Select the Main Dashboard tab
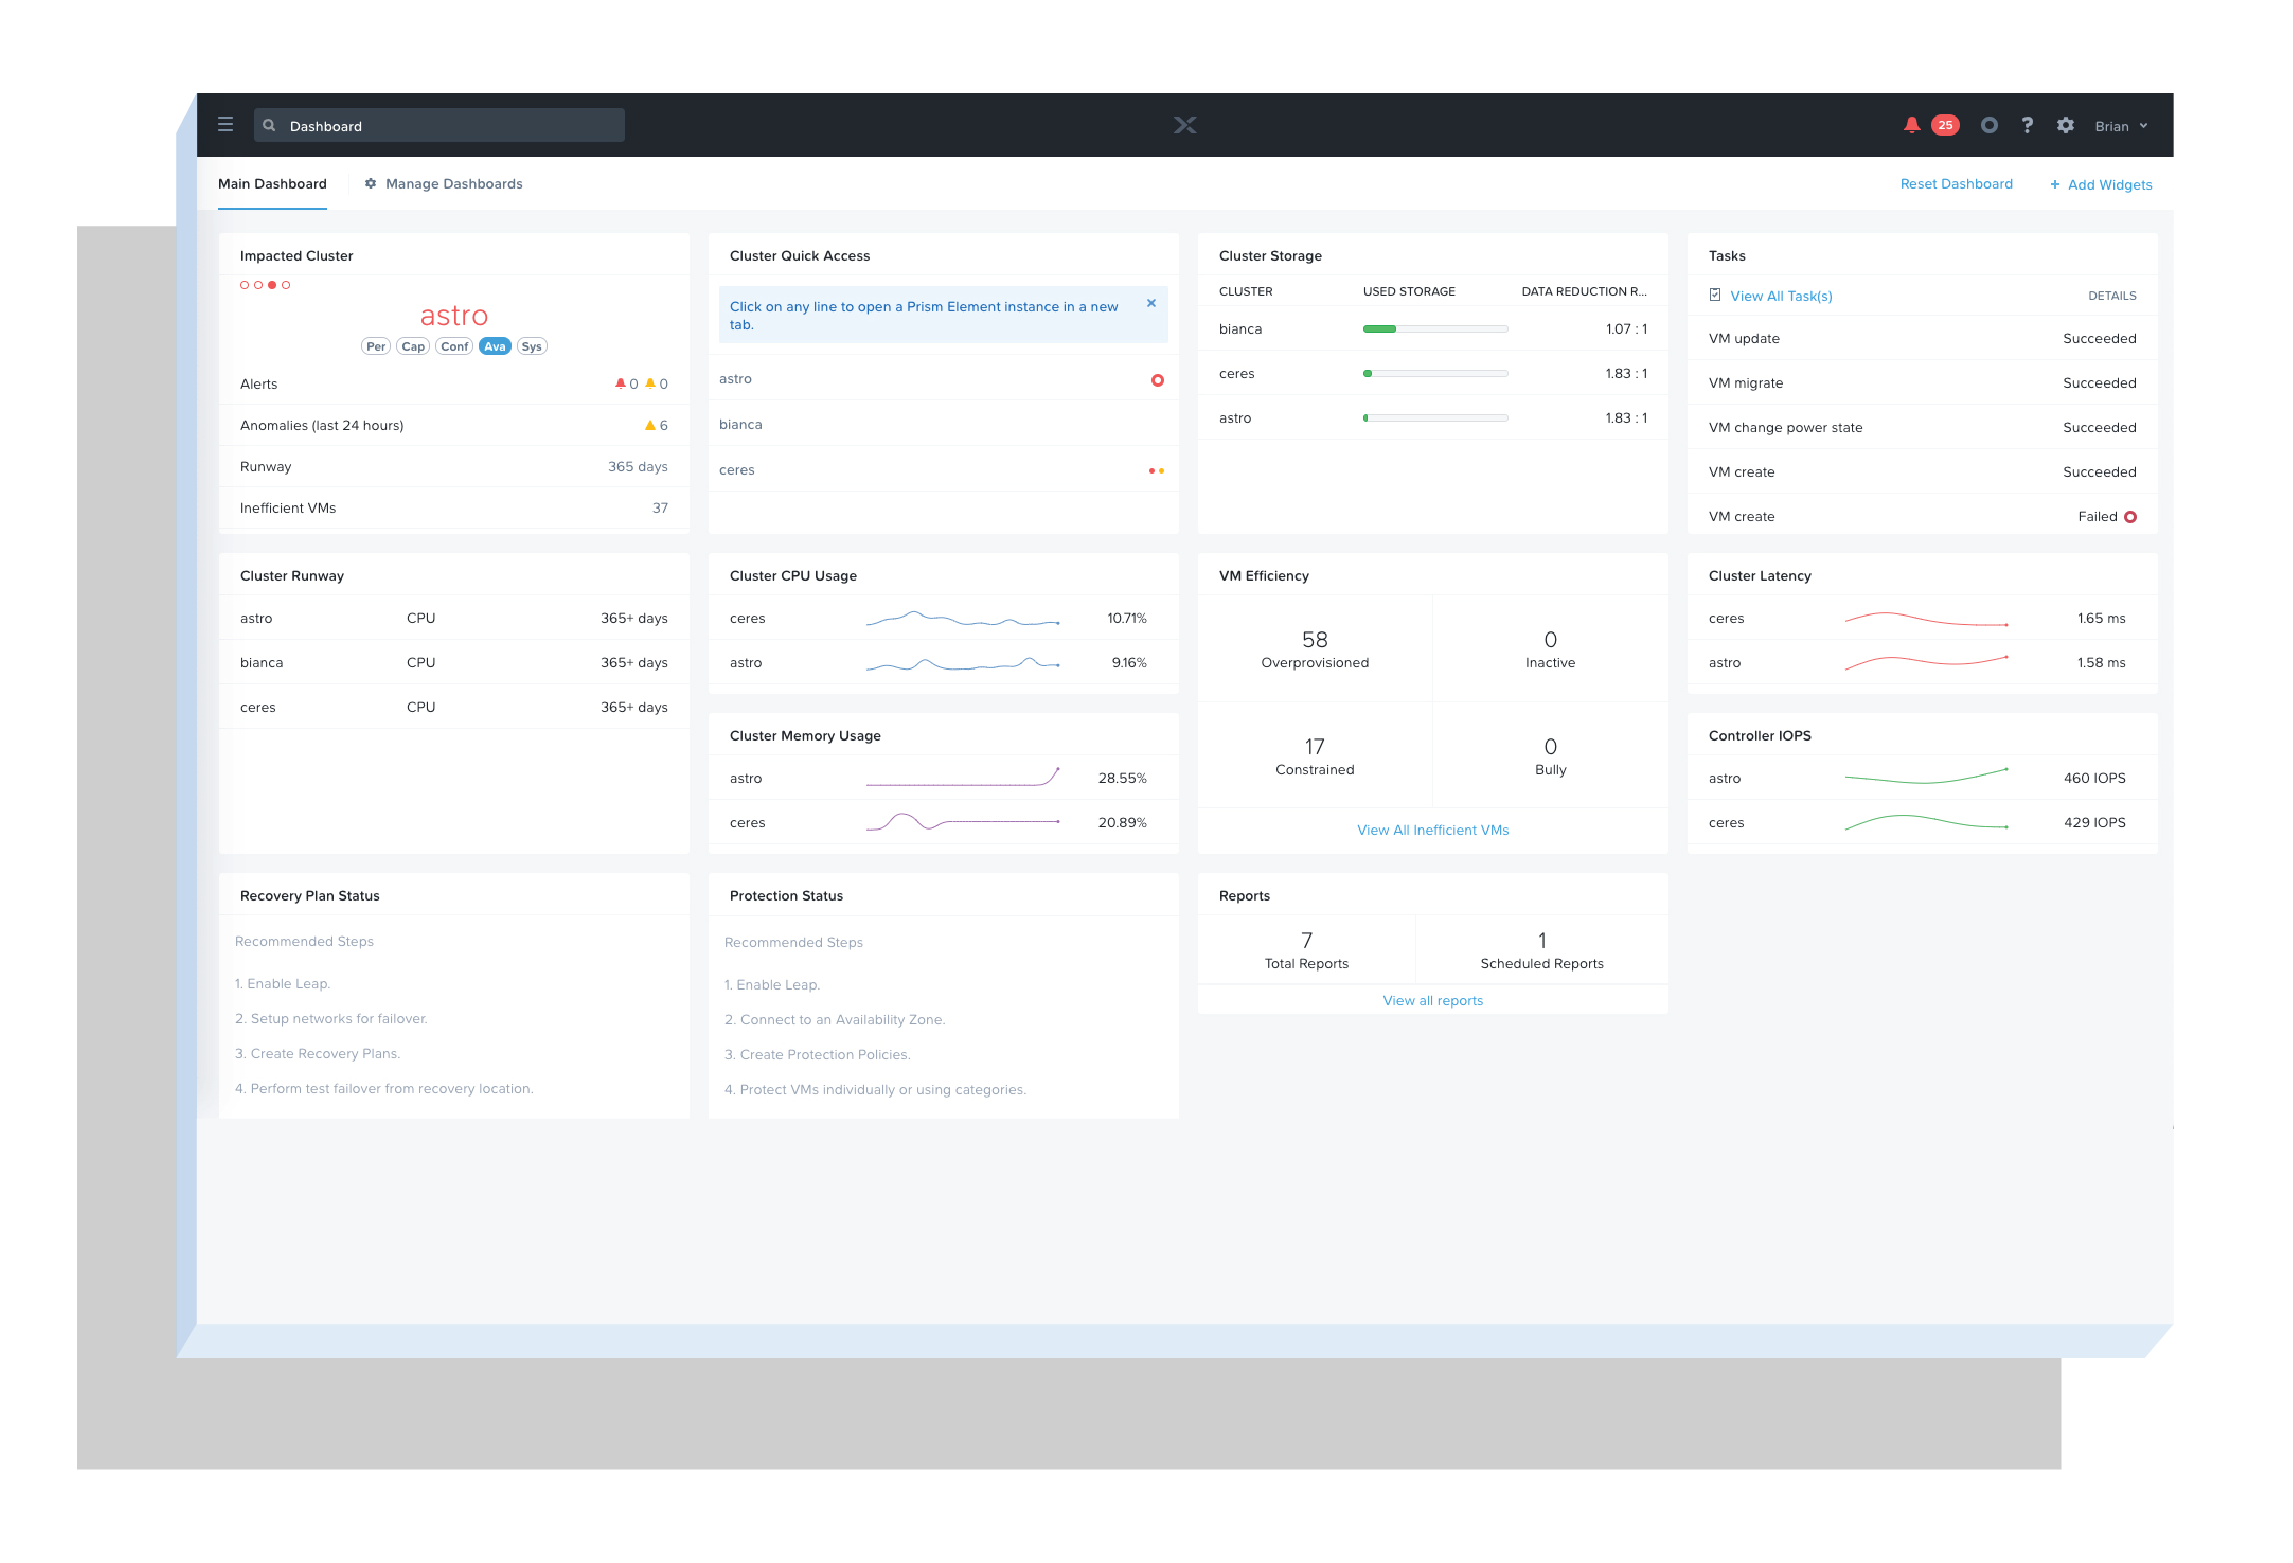 [270, 185]
